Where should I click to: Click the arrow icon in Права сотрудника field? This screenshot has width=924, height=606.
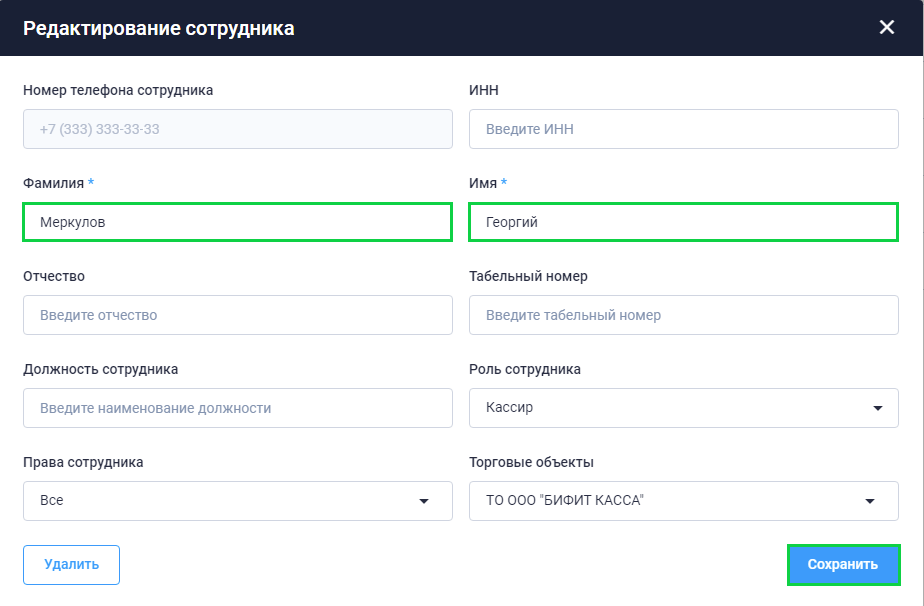424,501
